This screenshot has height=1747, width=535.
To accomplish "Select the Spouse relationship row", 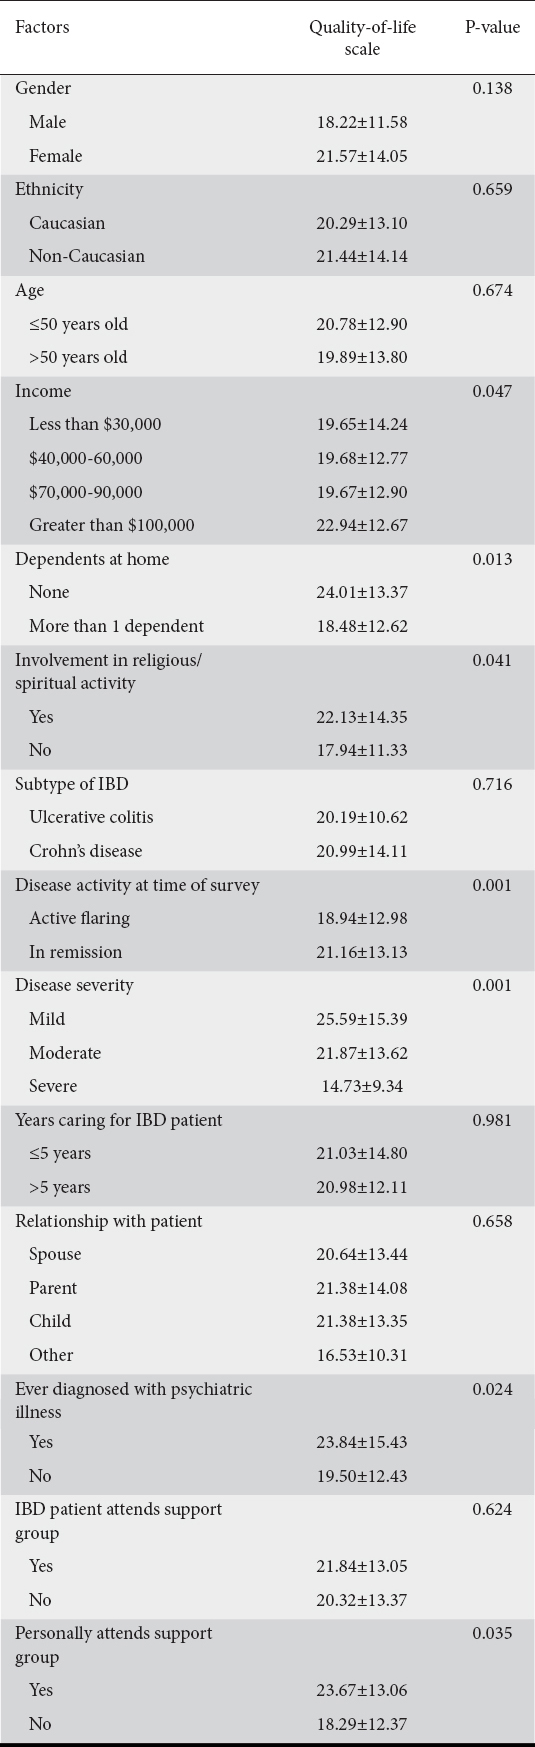I will click(267, 1254).
